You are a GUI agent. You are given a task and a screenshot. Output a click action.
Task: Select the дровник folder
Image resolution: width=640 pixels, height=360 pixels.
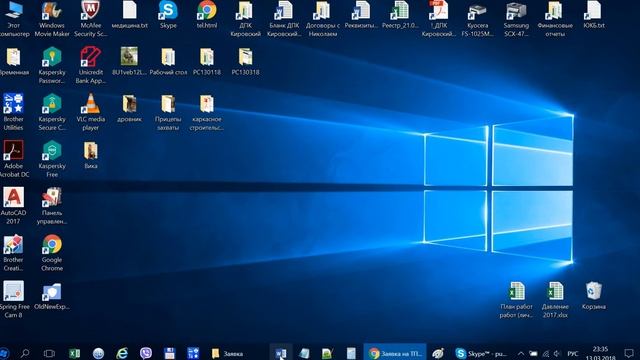pyautogui.click(x=129, y=109)
